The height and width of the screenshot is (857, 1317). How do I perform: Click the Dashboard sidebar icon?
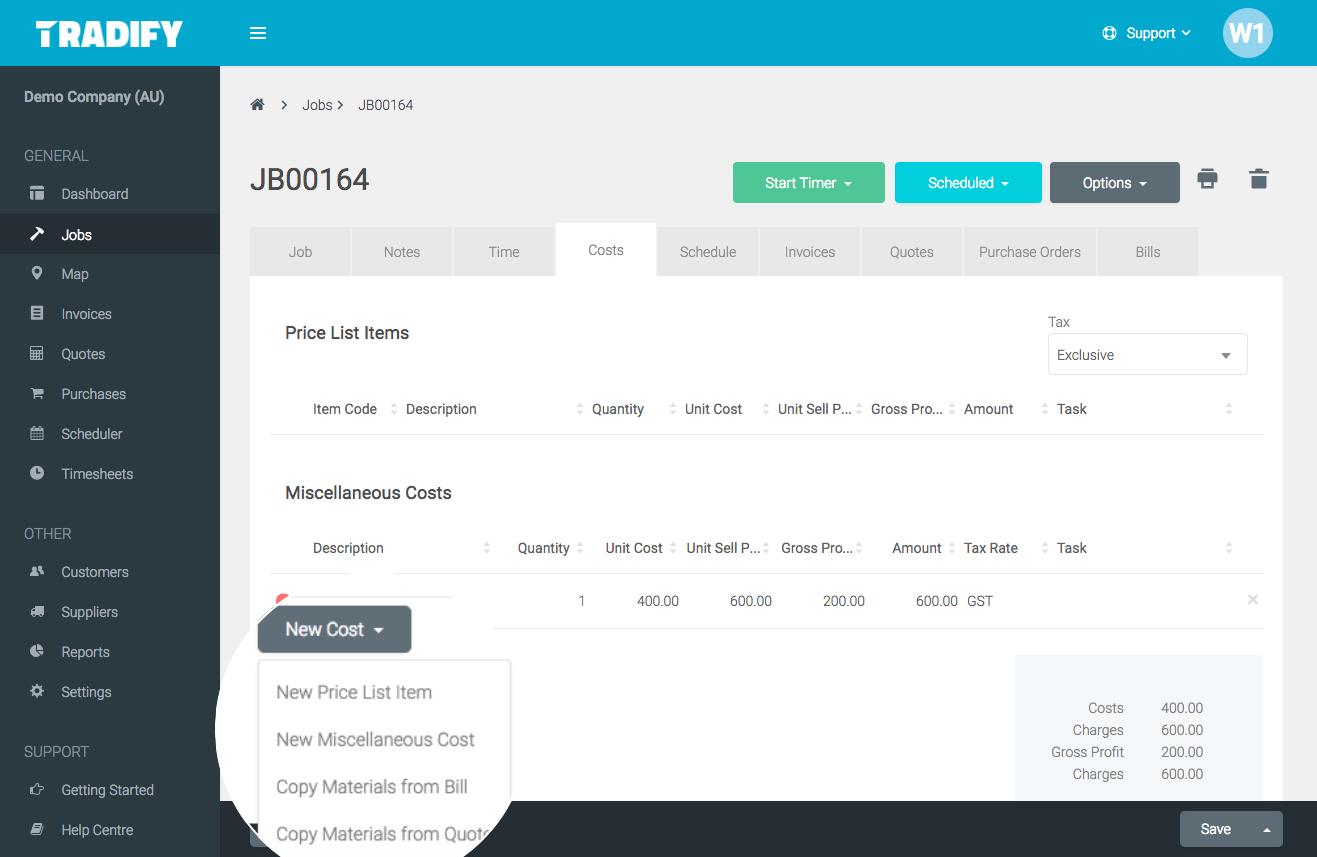coord(37,193)
